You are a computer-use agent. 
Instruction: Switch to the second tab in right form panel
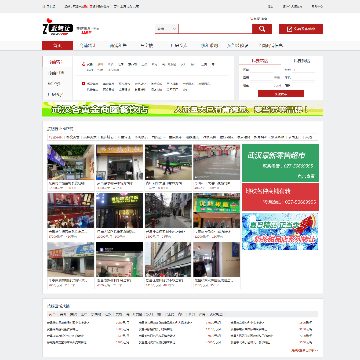[302, 61]
